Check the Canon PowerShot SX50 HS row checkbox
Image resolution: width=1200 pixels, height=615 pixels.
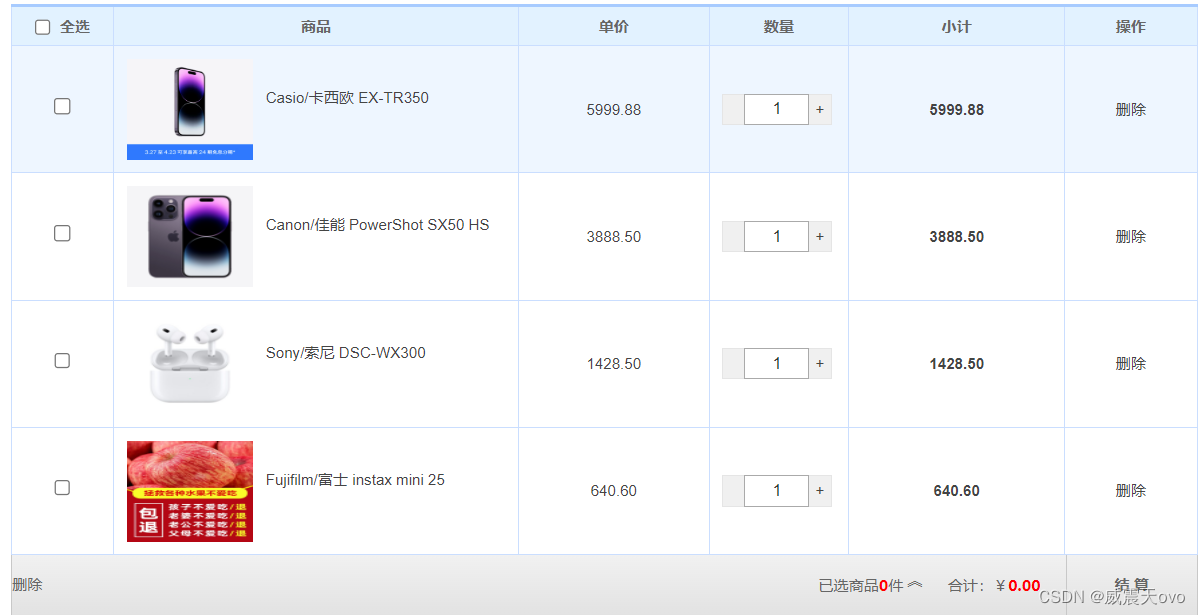62,233
